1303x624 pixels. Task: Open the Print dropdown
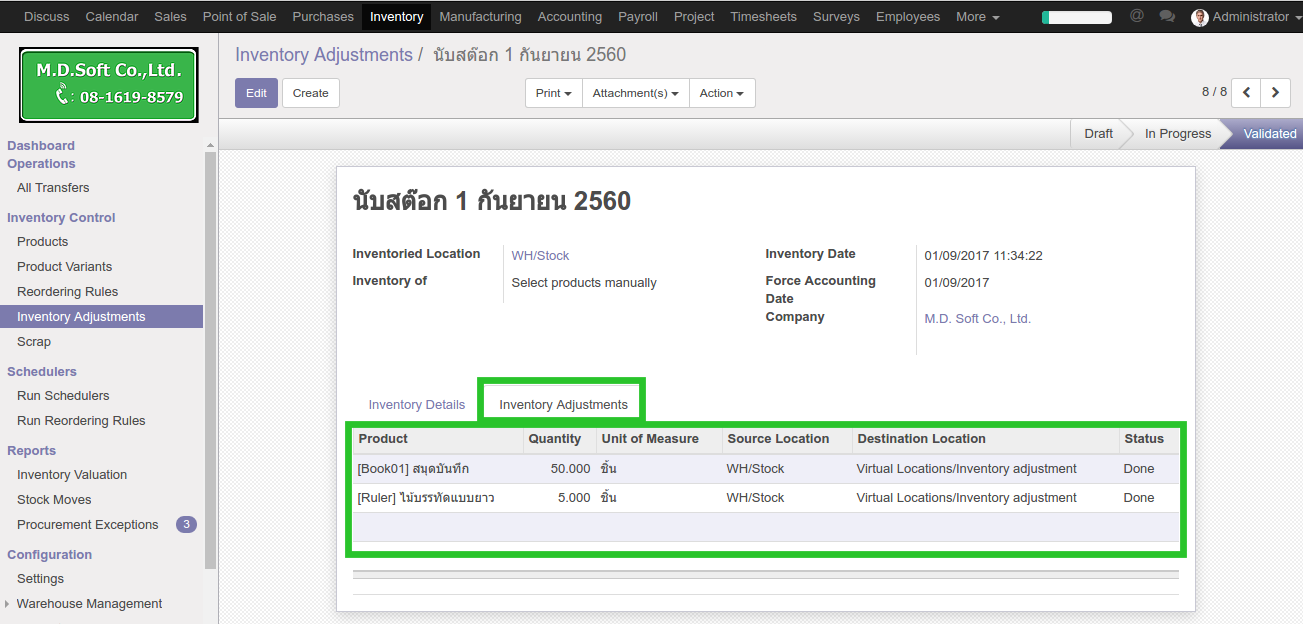[x=553, y=93]
